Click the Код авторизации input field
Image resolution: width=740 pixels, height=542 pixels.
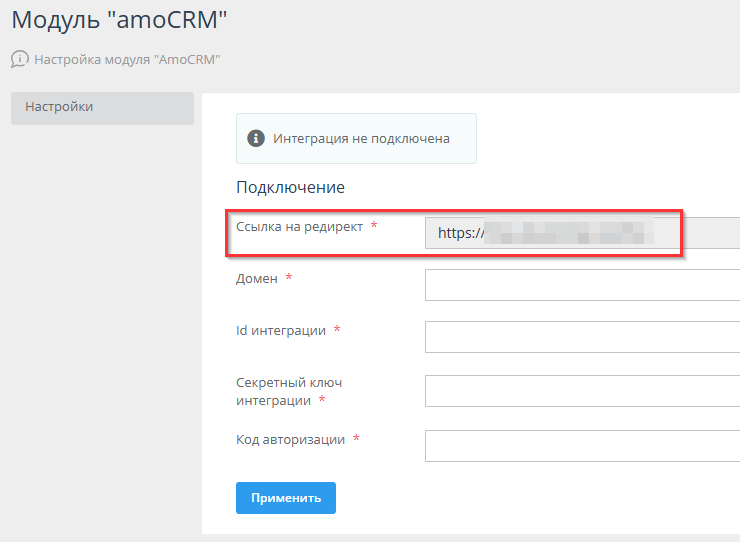click(582, 446)
